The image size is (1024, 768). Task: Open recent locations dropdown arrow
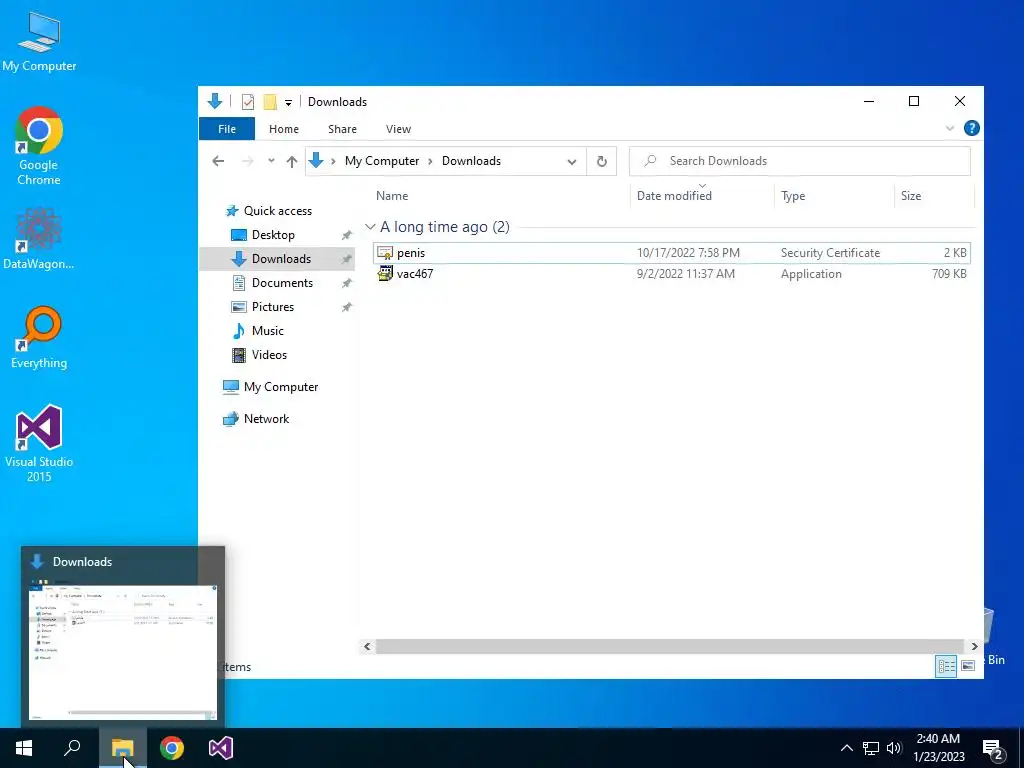click(271, 161)
